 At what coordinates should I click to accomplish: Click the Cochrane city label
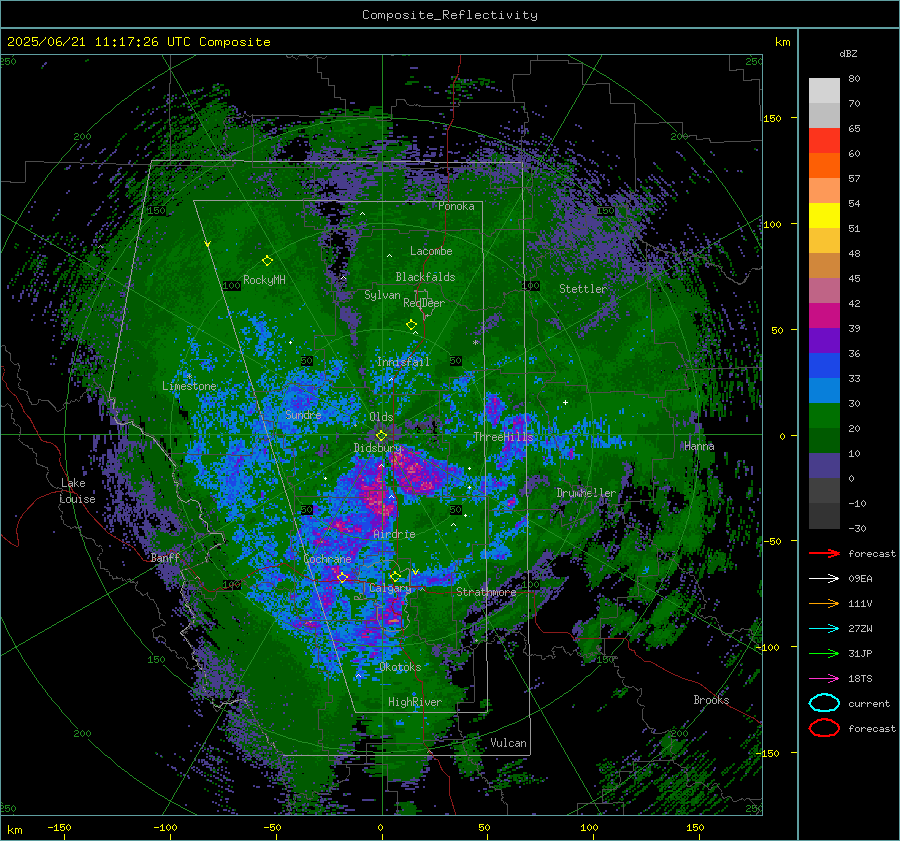click(x=327, y=559)
